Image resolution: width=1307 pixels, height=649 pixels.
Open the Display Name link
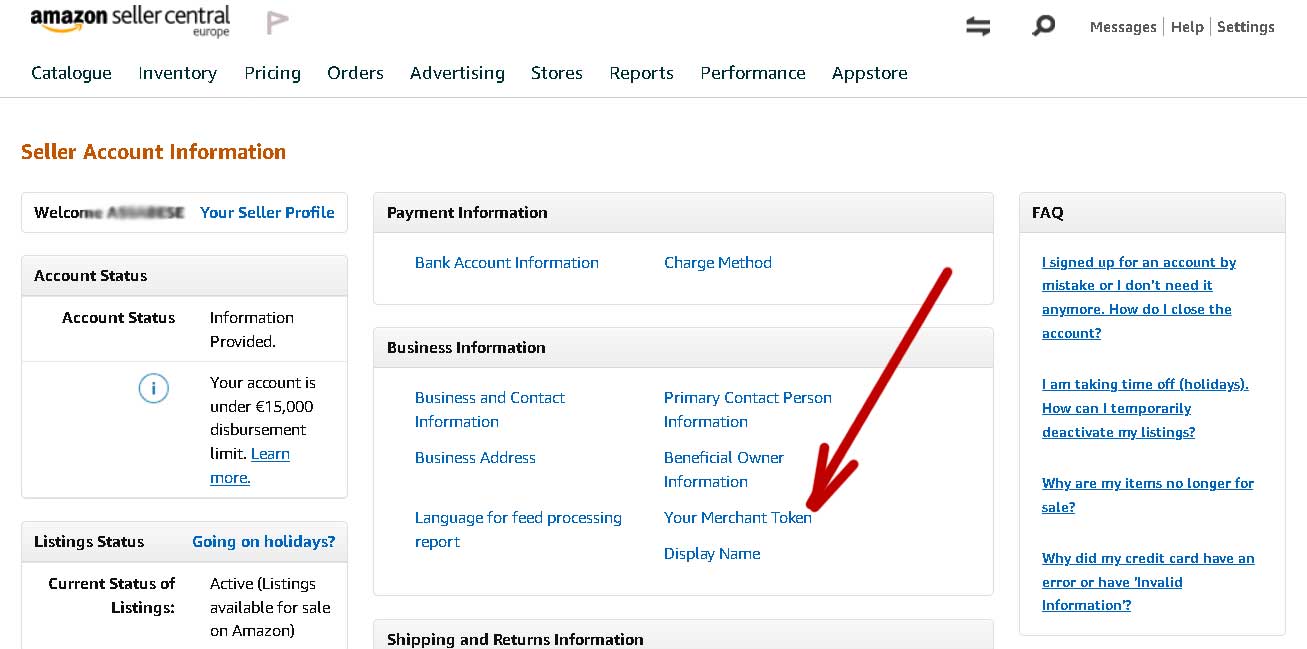point(712,553)
